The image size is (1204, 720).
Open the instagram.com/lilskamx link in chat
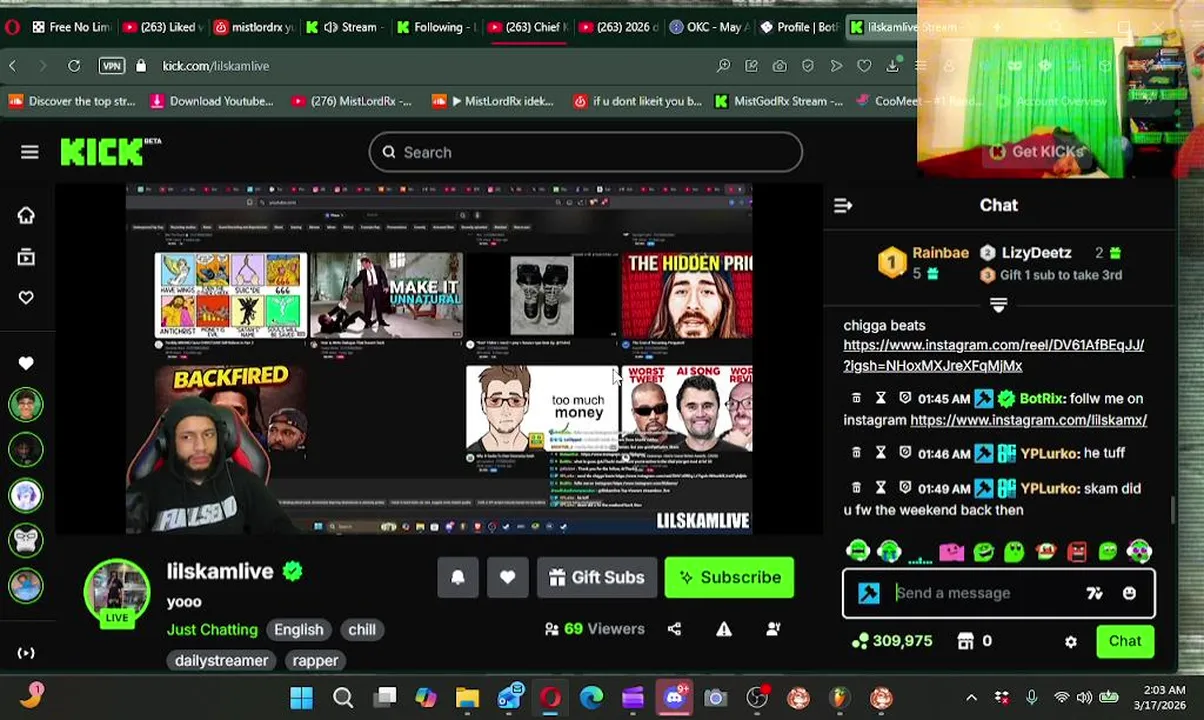[x=1028, y=420]
